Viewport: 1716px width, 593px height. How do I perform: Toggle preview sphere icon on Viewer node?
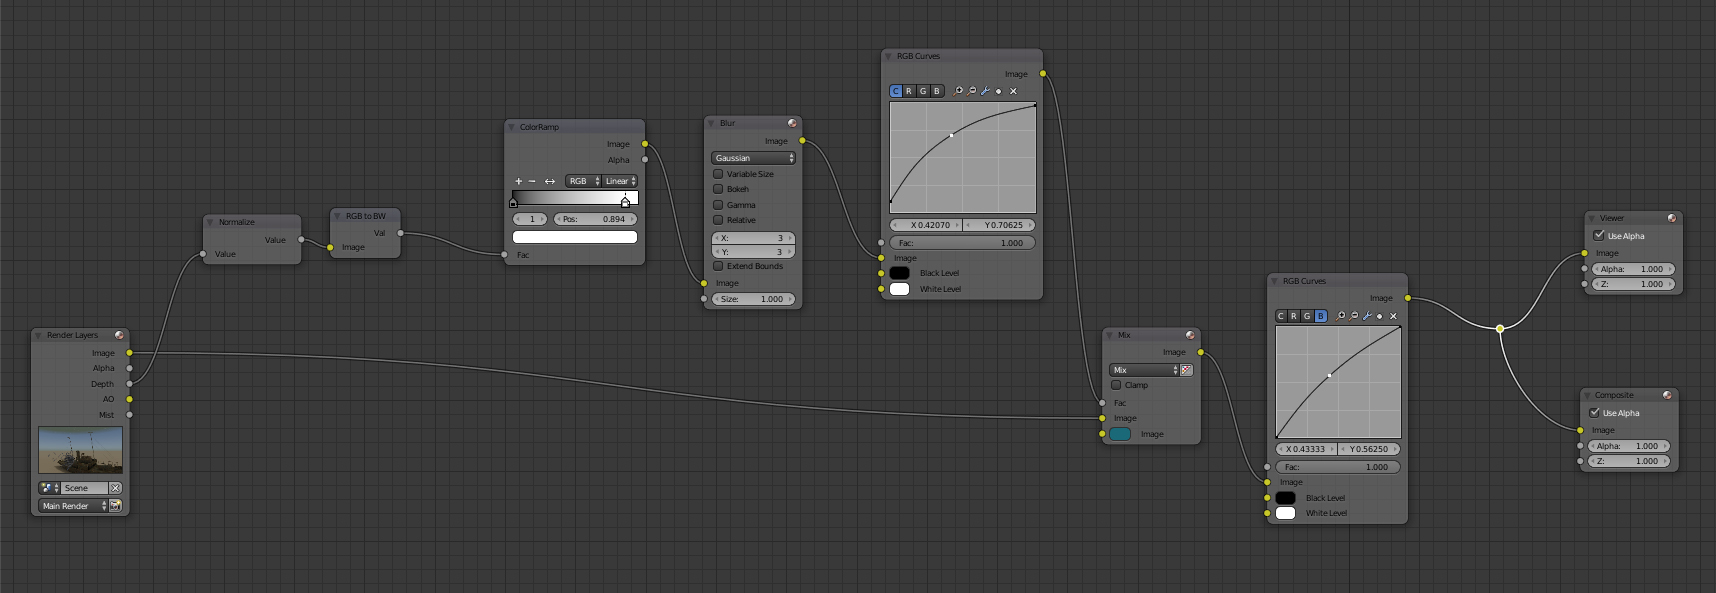1671,218
